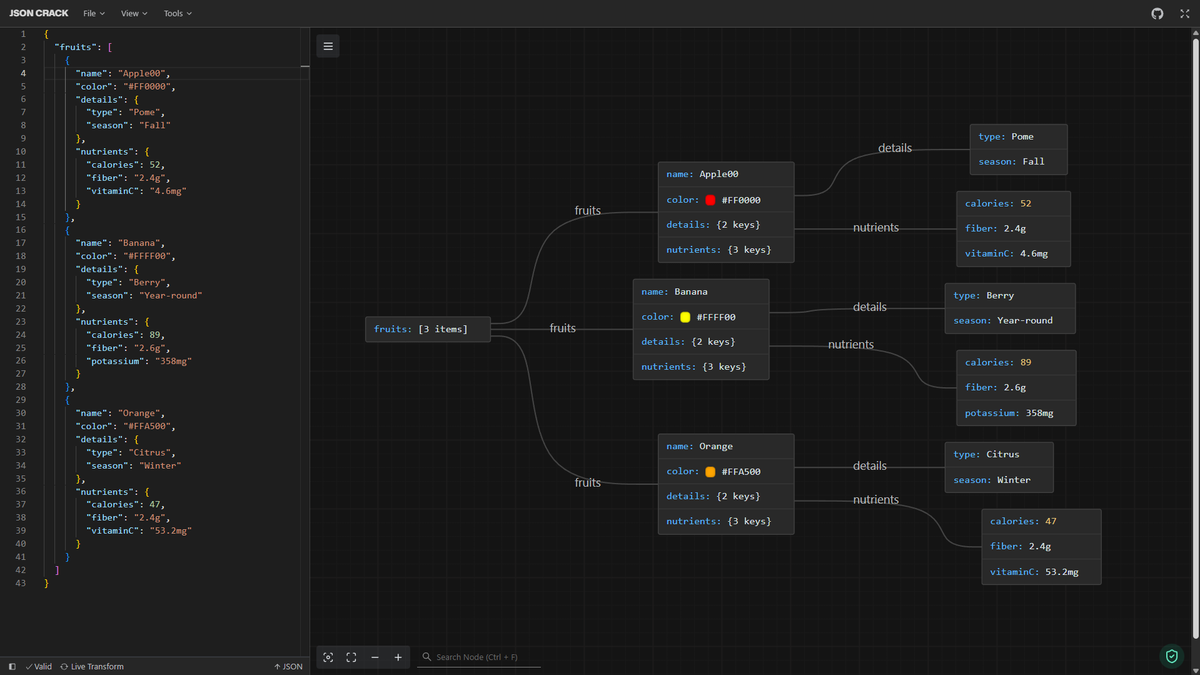This screenshot has width=1200, height=675.
Task: Open the Tools menu
Action: (x=177, y=13)
